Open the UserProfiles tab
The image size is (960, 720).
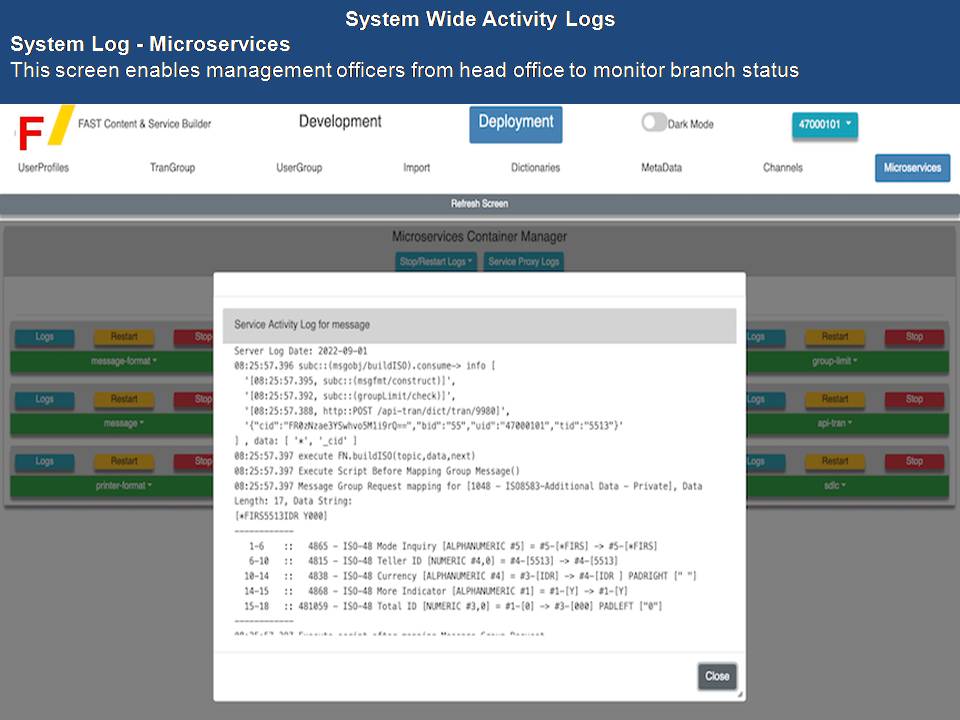click(x=43, y=168)
